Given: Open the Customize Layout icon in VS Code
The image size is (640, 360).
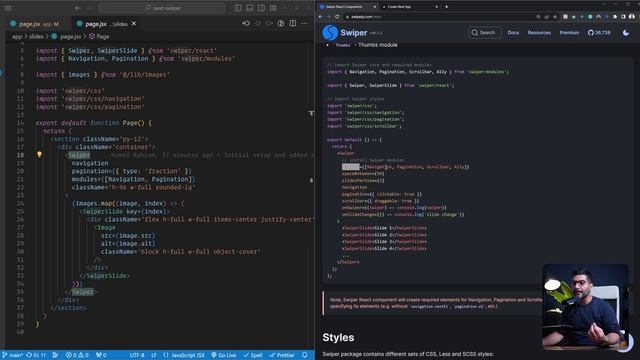Looking at the screenshot, I should pos(273,8).
